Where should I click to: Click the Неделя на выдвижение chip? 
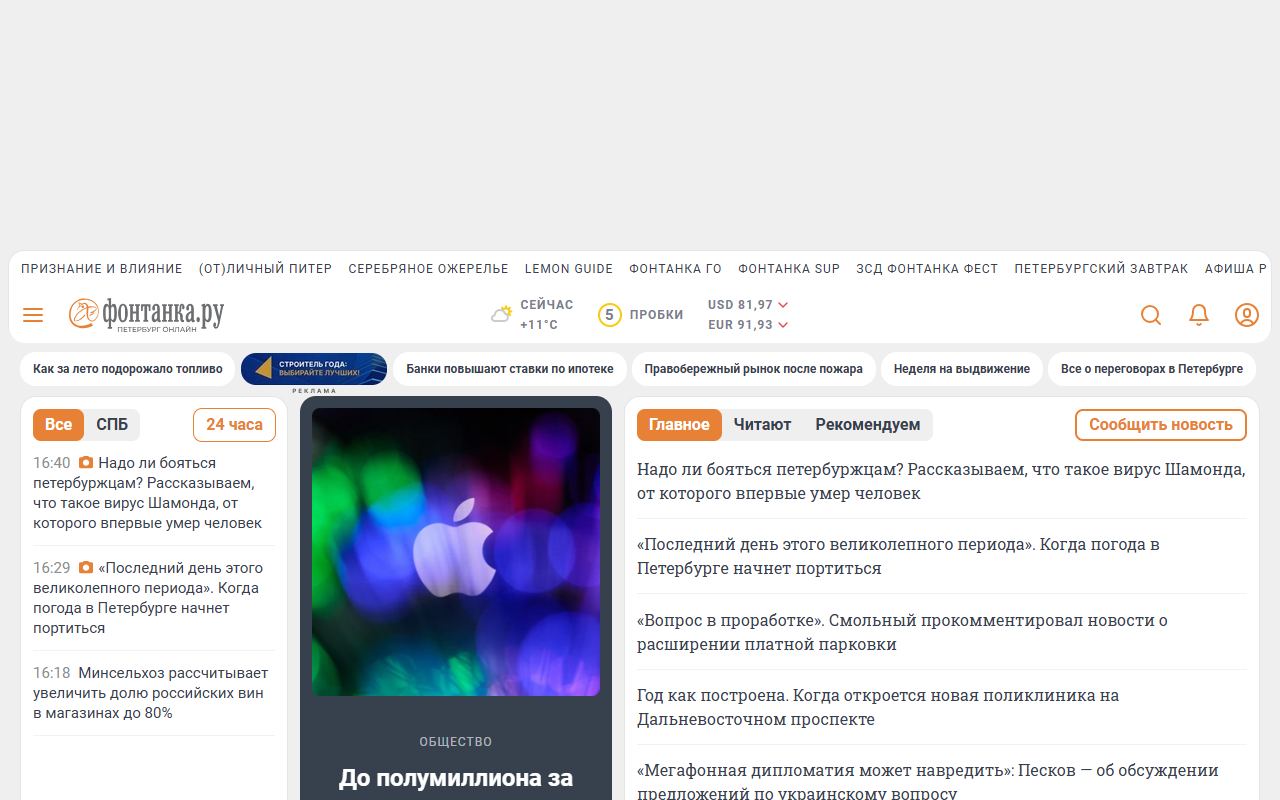coord(962,369)
